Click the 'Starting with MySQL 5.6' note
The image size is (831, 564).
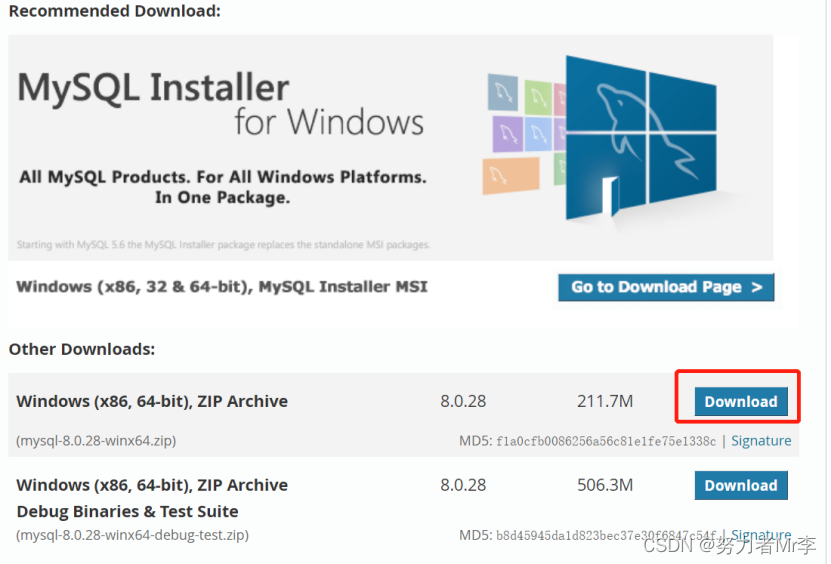pyautogui.click(x=223, y=244)
